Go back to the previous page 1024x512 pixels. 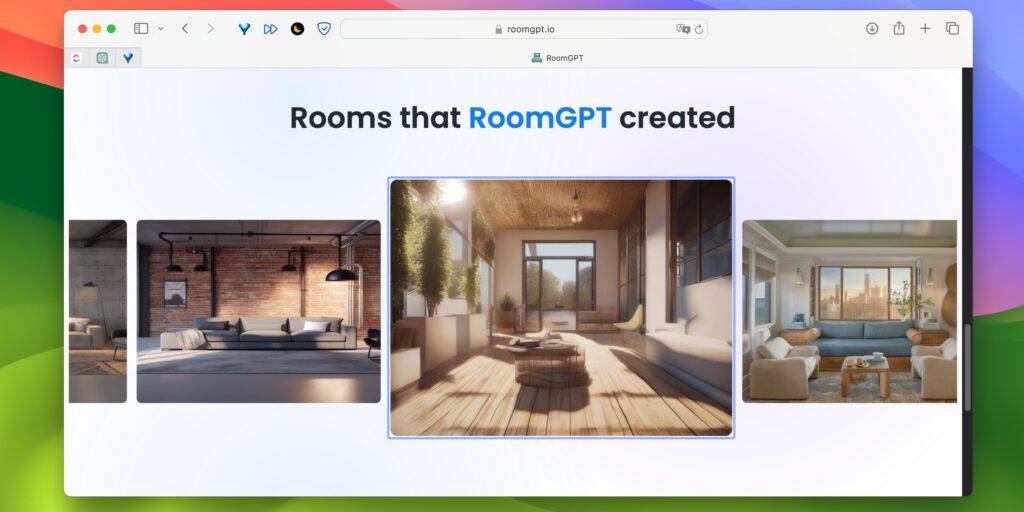click(x=185, y=29)
